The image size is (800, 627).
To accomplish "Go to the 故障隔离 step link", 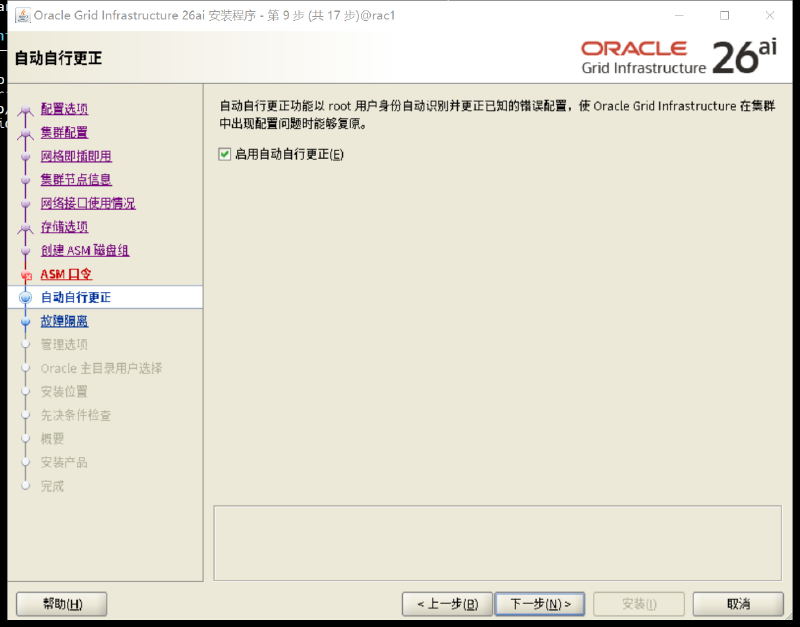I will (64, 321).
